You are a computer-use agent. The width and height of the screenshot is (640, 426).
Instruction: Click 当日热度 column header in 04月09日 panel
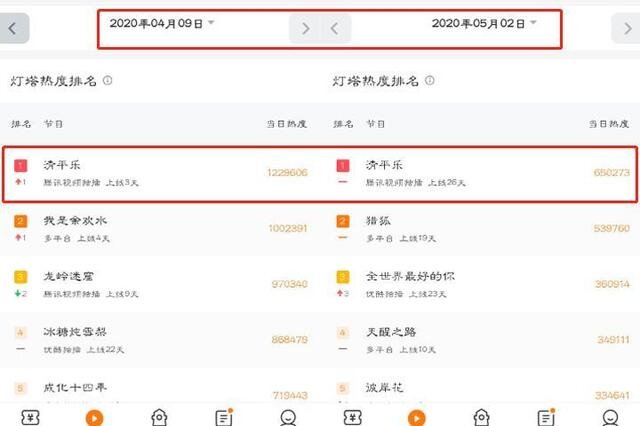(287, 124)
